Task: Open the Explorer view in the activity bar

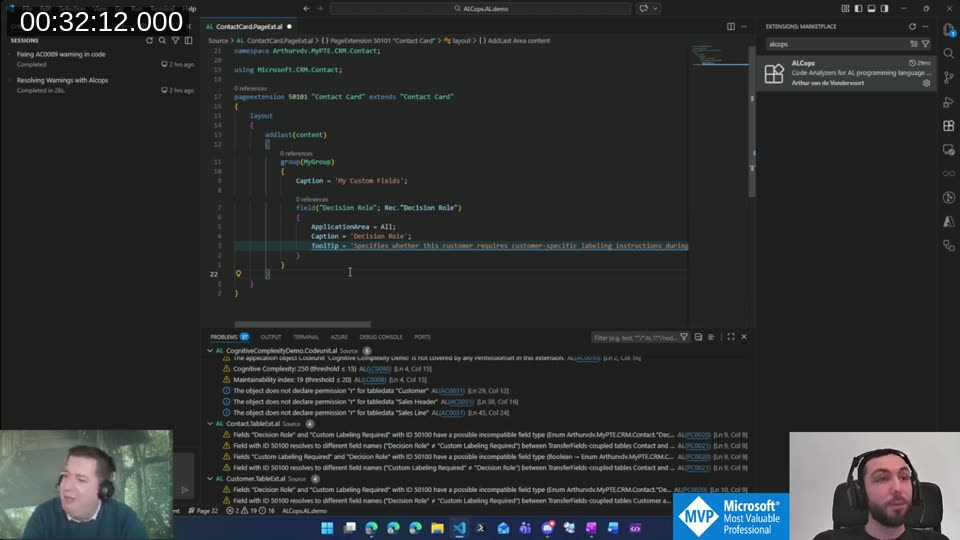Action: 949,29
